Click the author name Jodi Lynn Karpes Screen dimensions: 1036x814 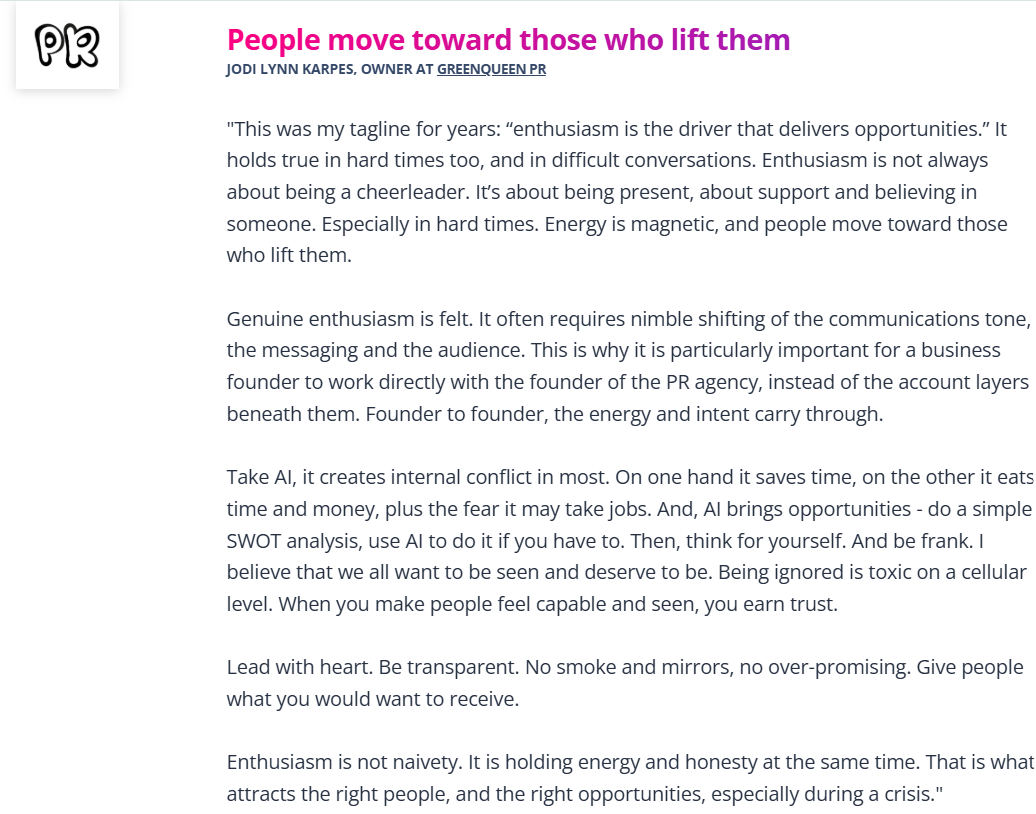click(290, 69)
